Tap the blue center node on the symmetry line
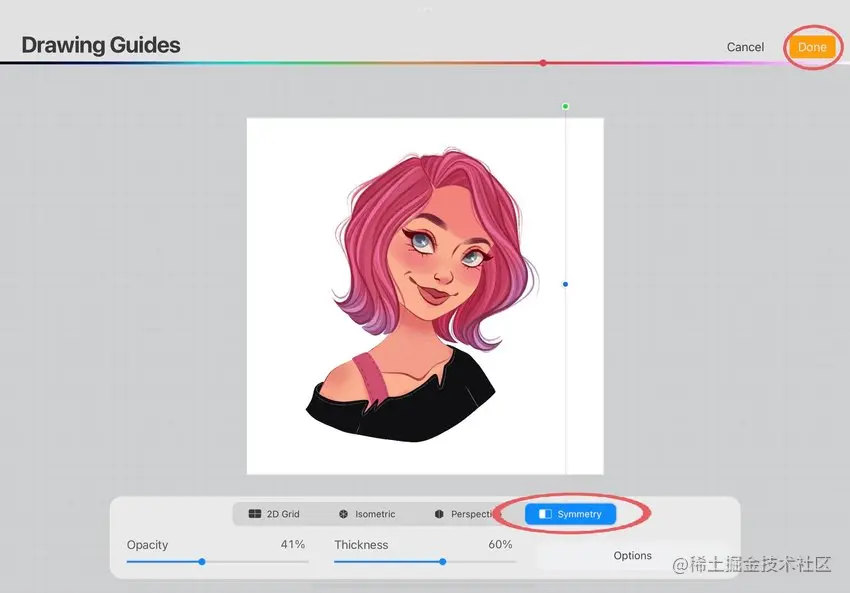 pos(565,284)
